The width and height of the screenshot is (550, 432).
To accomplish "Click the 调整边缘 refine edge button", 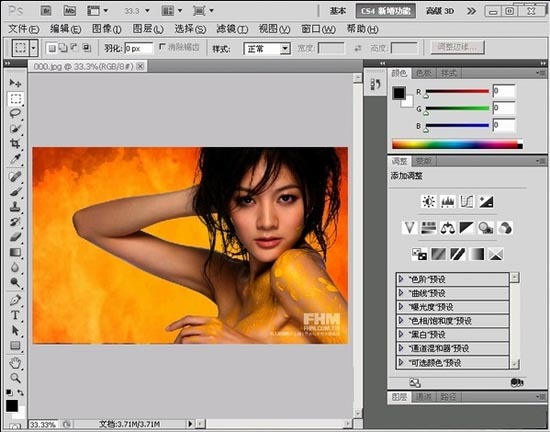I will click(457, 47).
